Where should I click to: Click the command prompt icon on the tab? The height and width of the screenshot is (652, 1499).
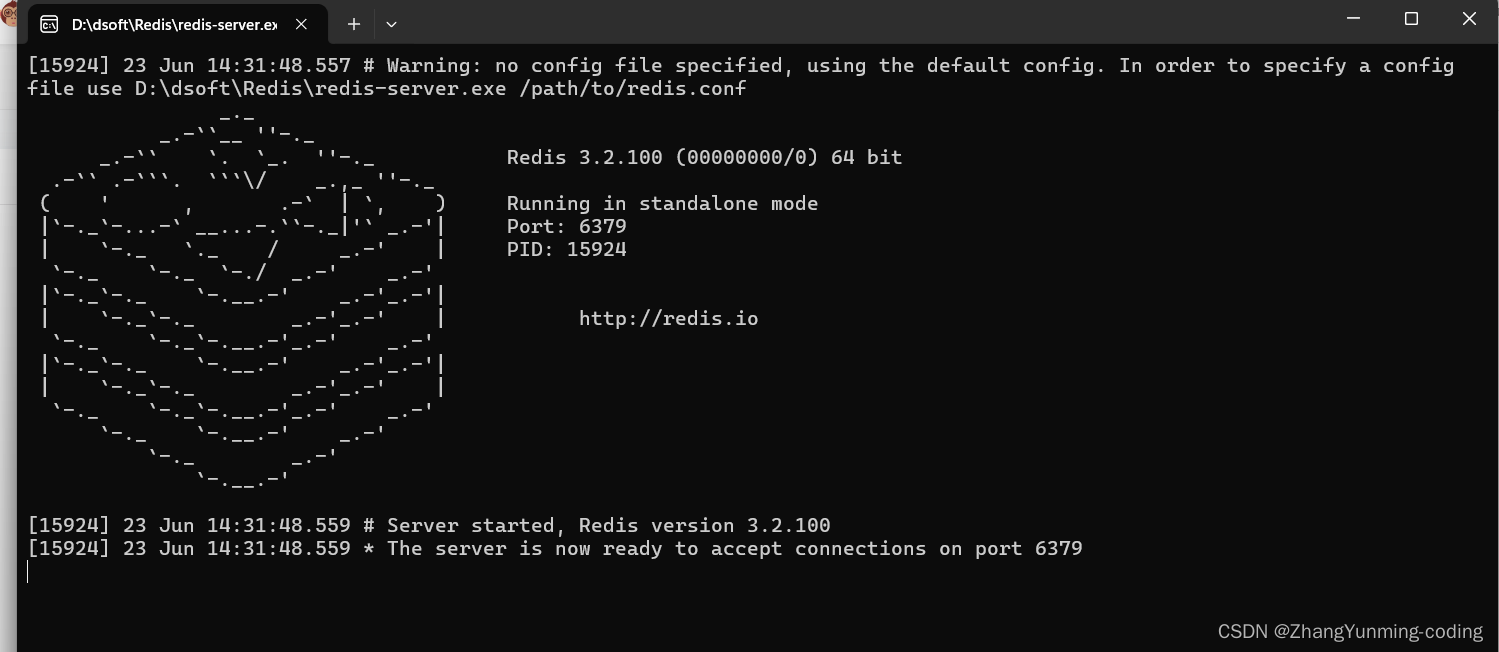click(48, 23)
